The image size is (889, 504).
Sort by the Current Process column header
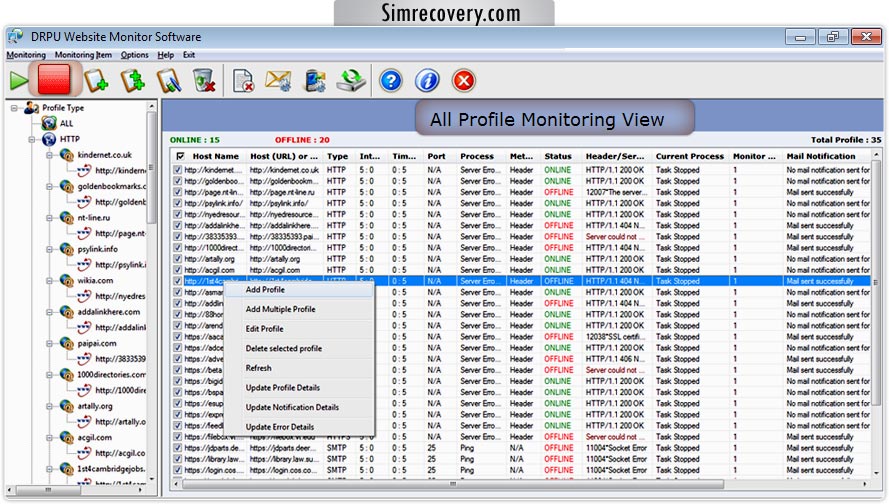[x=690, y=156]
